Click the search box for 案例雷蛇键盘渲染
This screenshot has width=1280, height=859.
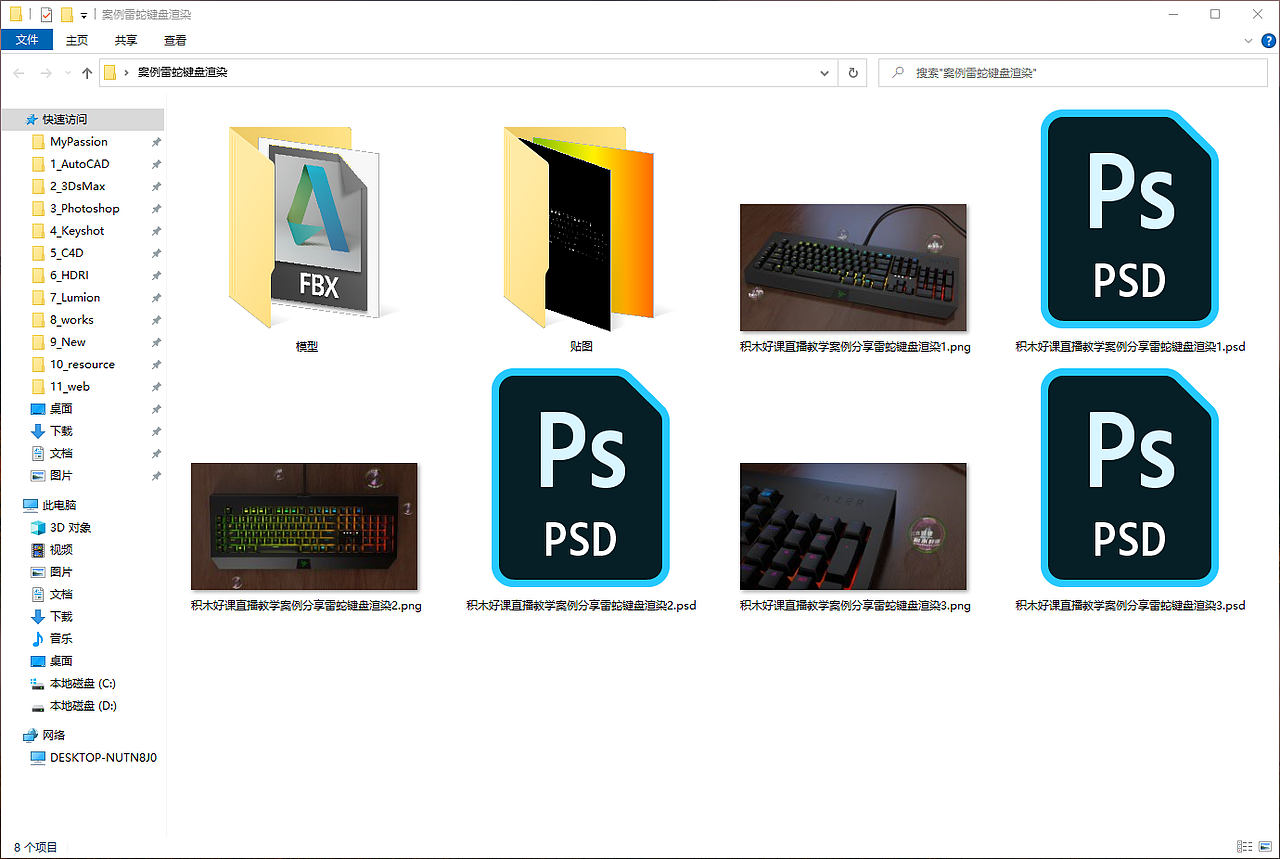1075,73
